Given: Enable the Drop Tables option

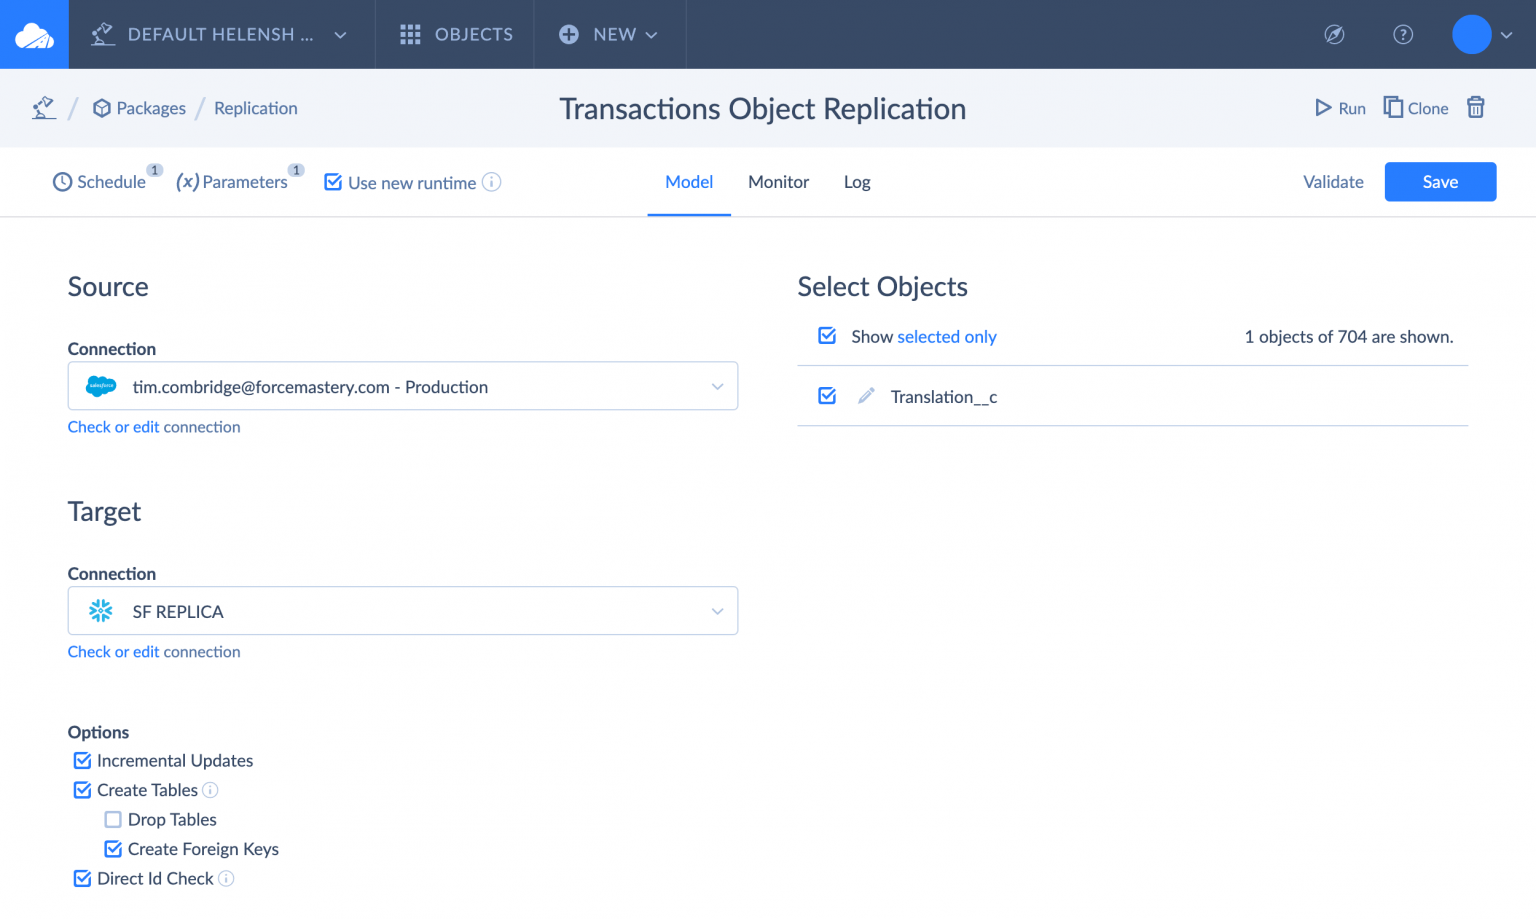Looking at the screenshot, I should pyautogui.click(x=113, y=819).
